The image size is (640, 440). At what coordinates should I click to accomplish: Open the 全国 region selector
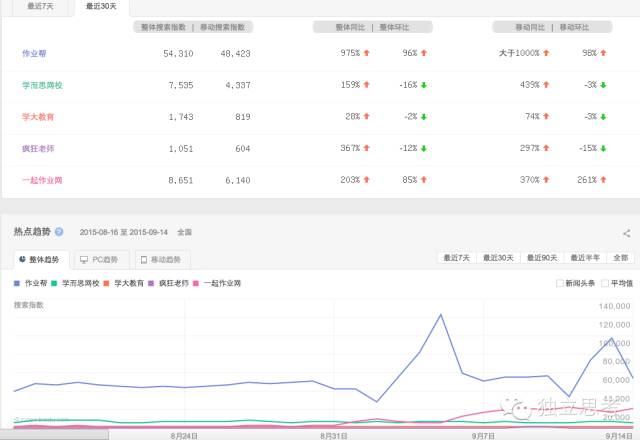pos(184,232)
